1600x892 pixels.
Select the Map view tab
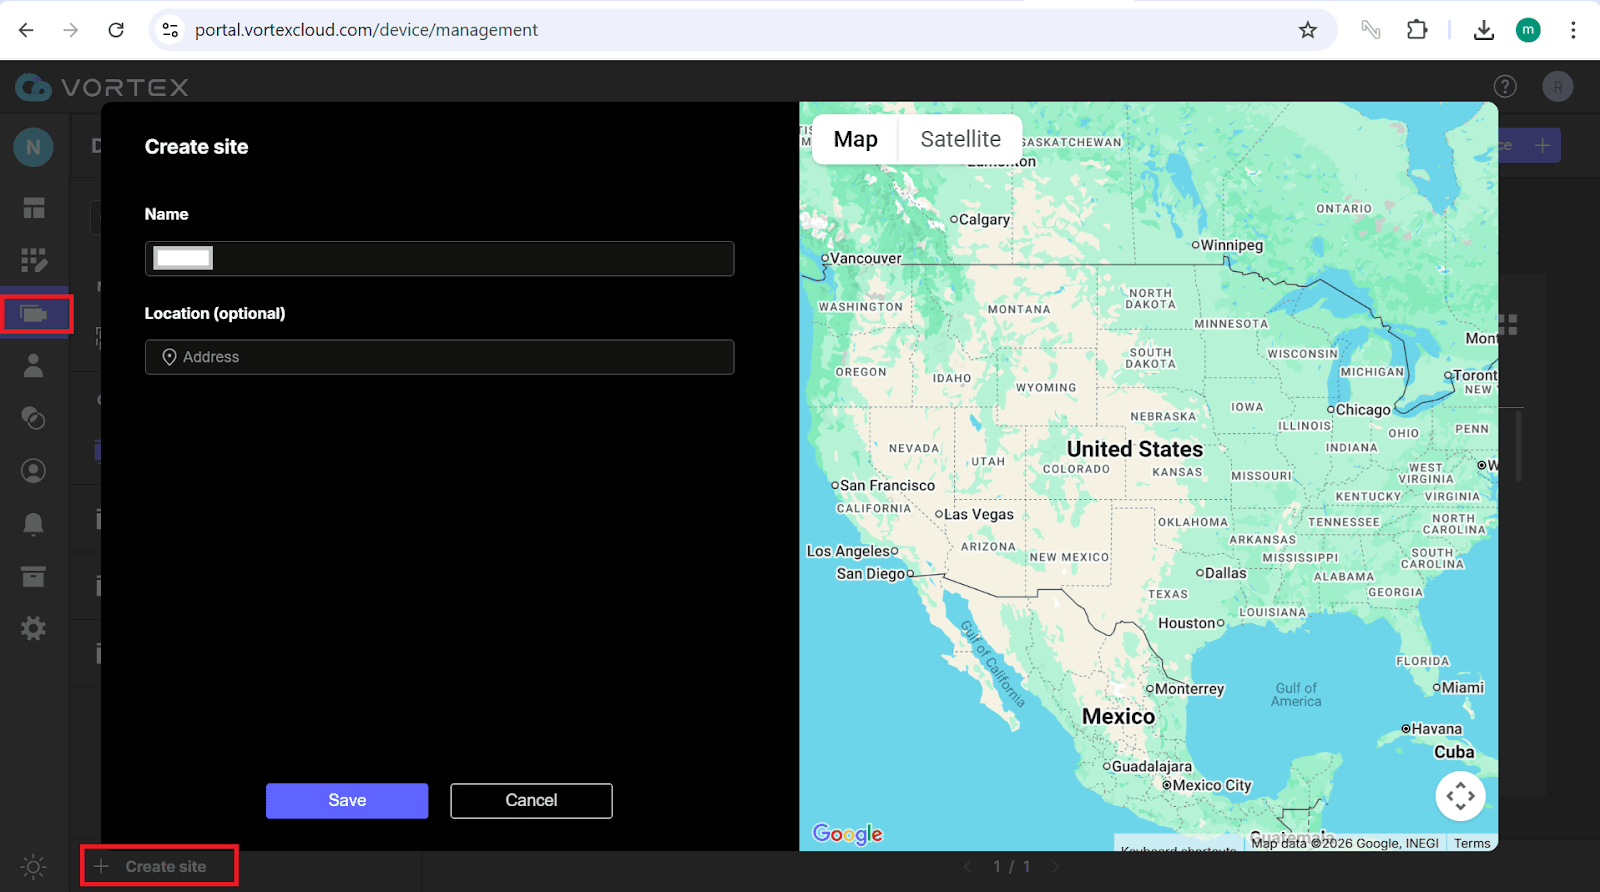point(855,139)
